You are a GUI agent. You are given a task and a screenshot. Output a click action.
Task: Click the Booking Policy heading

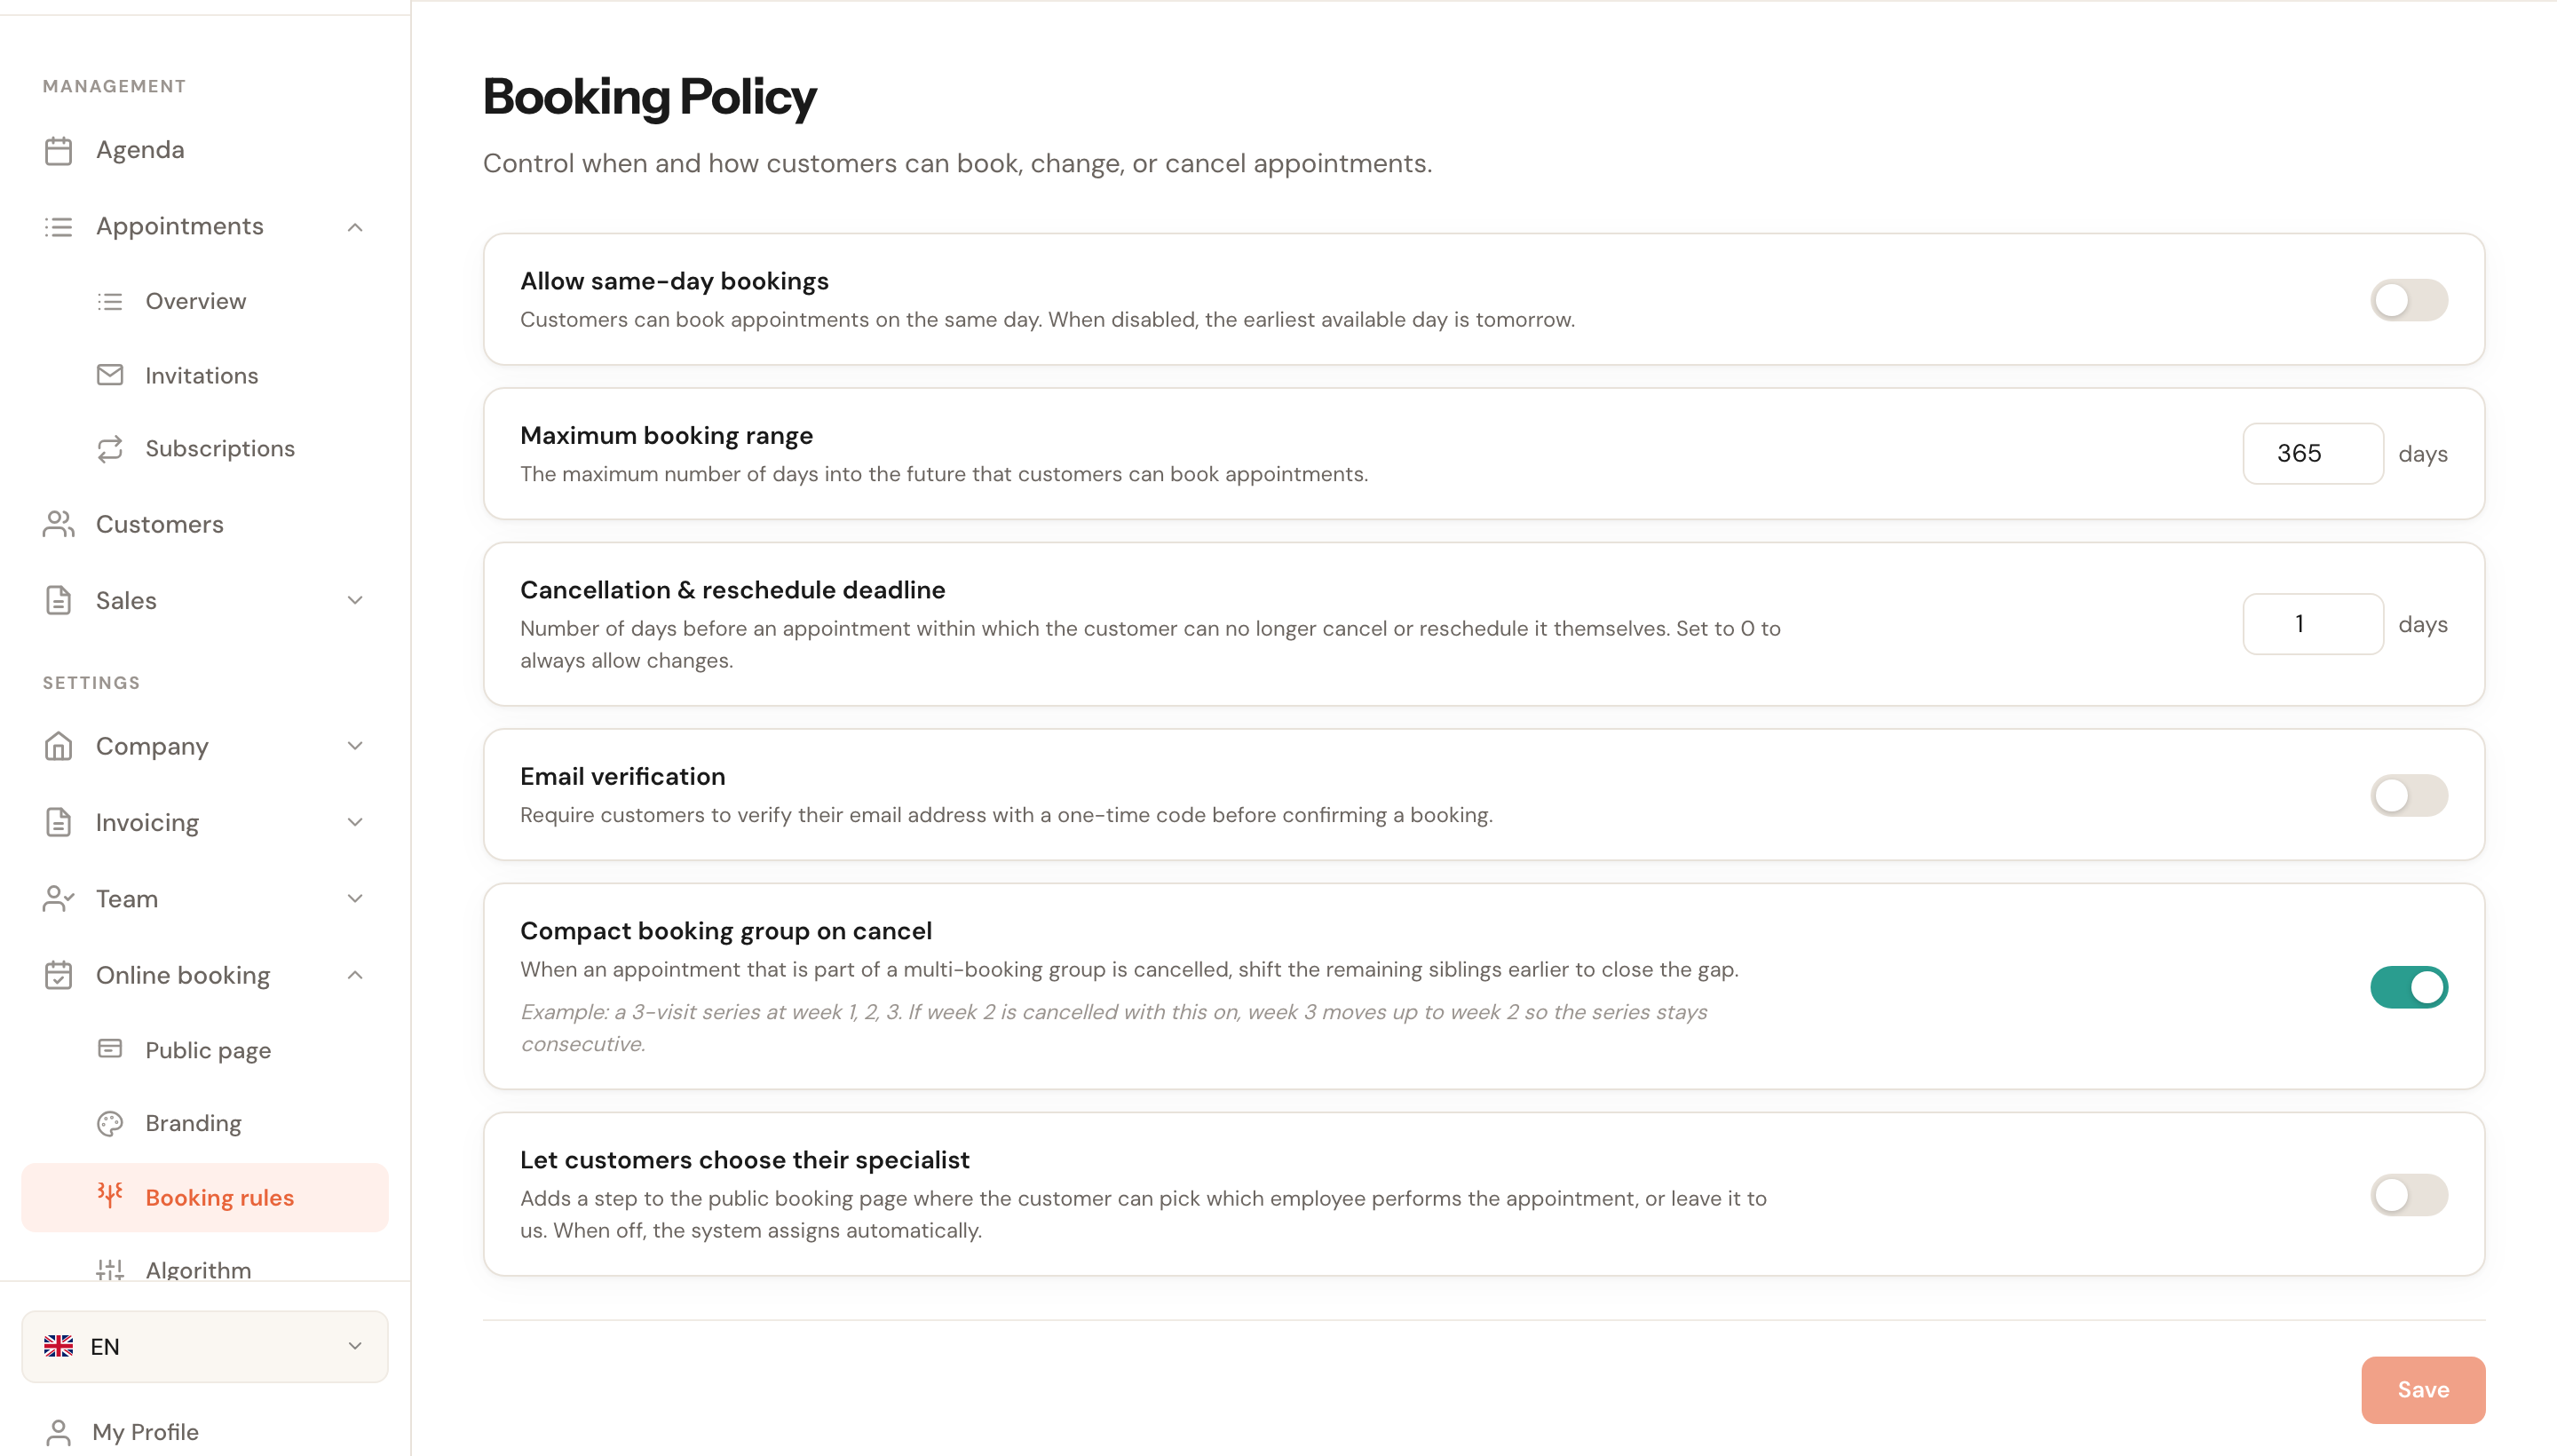(x=649, y=97)
